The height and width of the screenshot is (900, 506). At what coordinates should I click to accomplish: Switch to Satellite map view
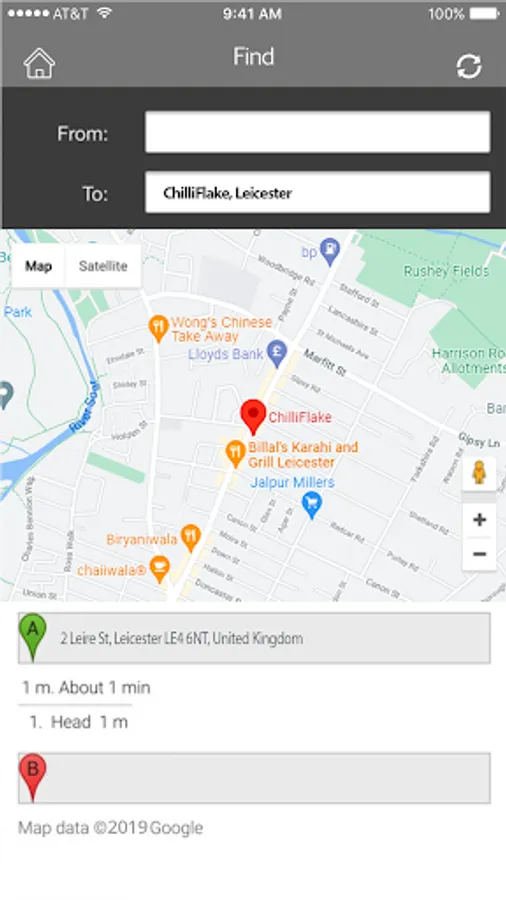[103, 266]
